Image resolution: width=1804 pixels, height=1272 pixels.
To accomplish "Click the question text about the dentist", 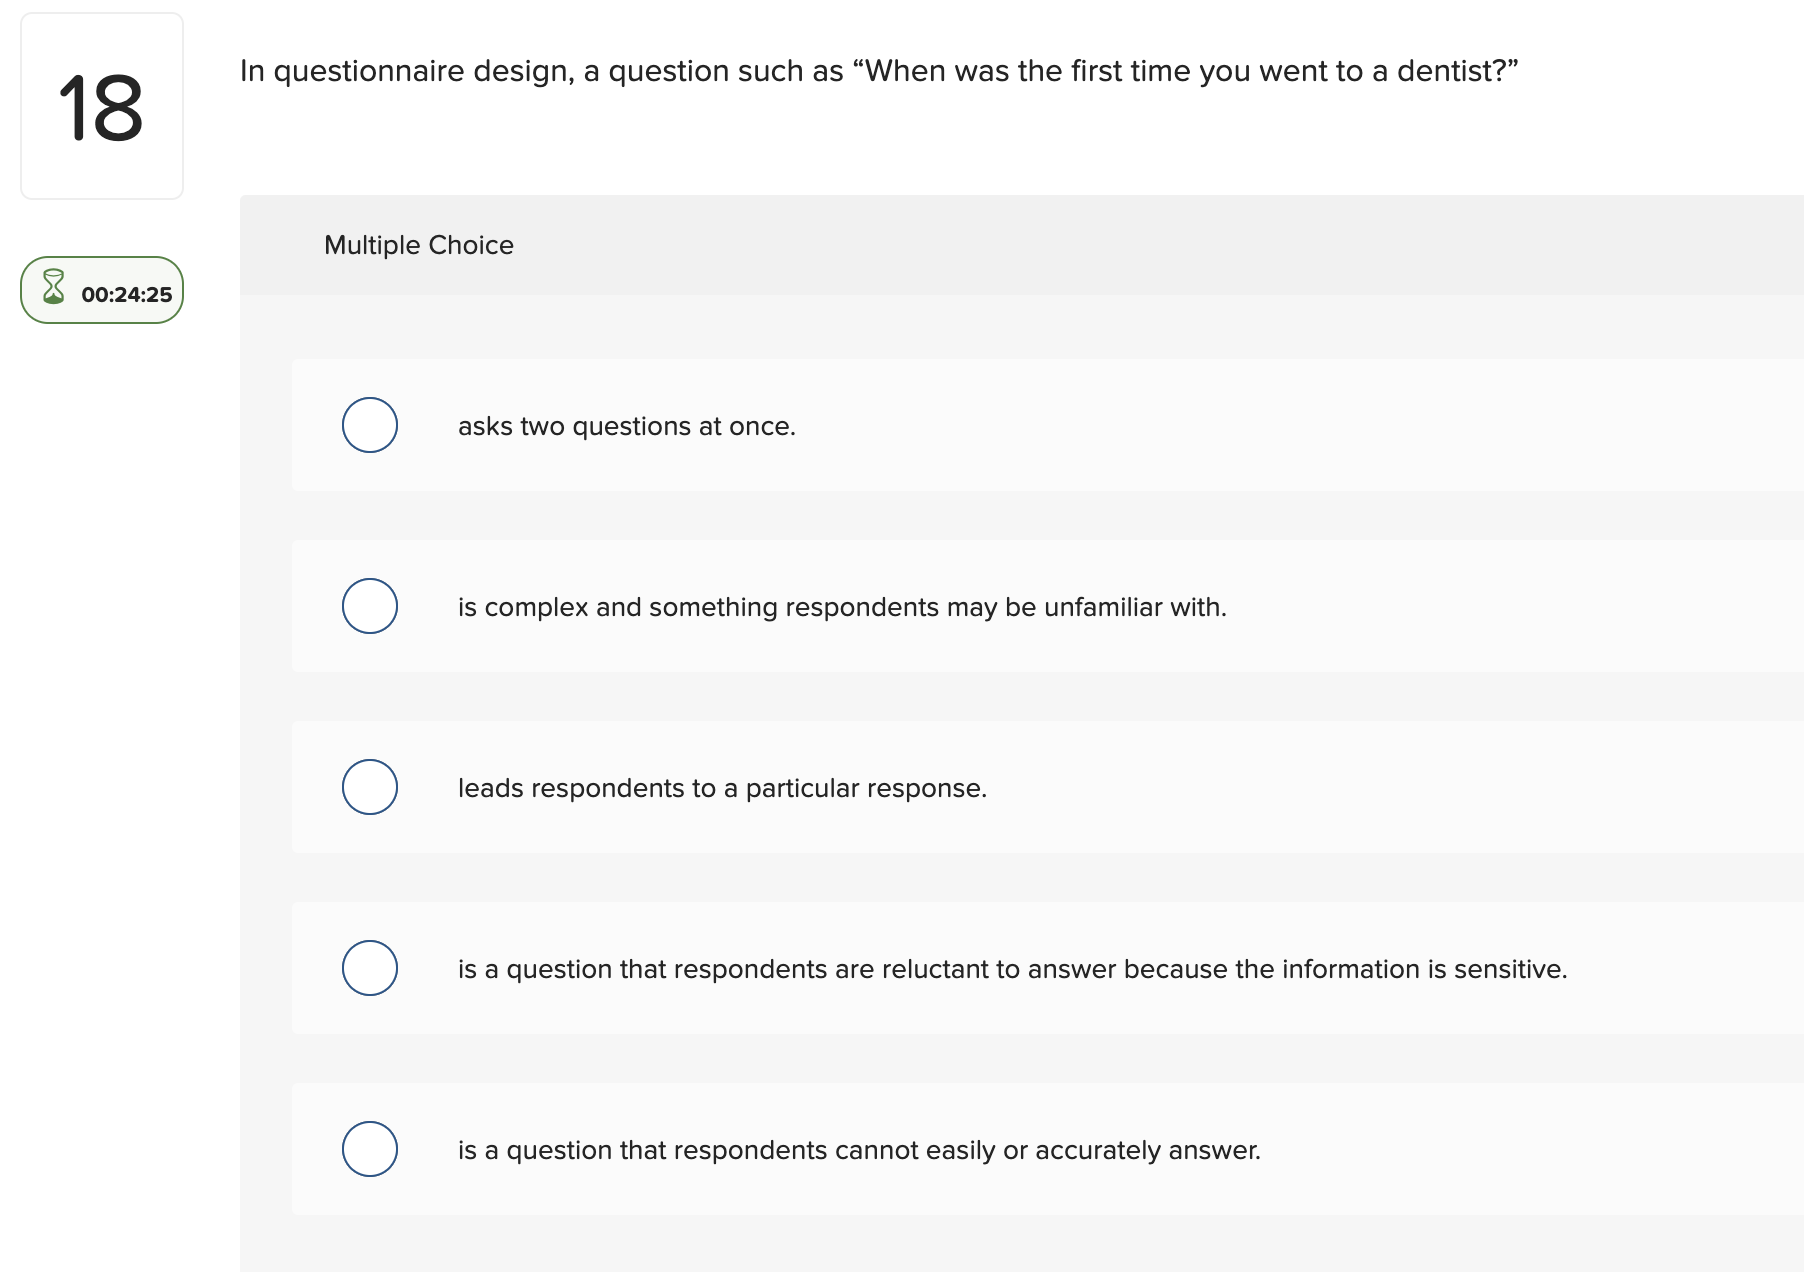I will click(878, 70).
